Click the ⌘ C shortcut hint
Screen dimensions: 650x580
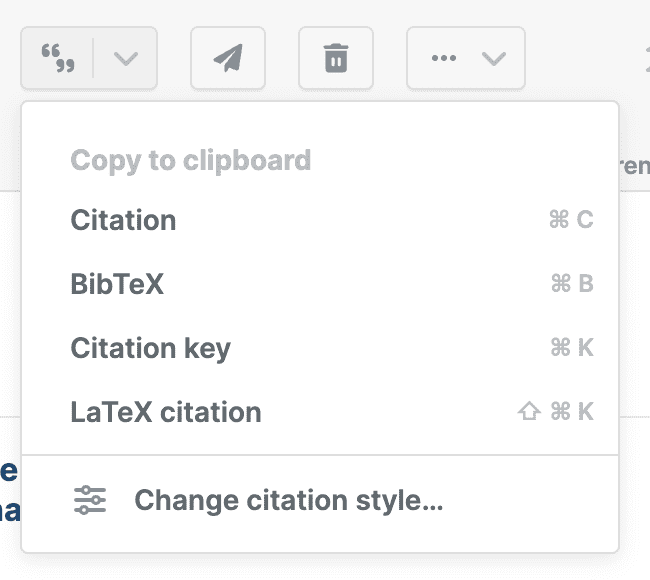tap(571, 220)
